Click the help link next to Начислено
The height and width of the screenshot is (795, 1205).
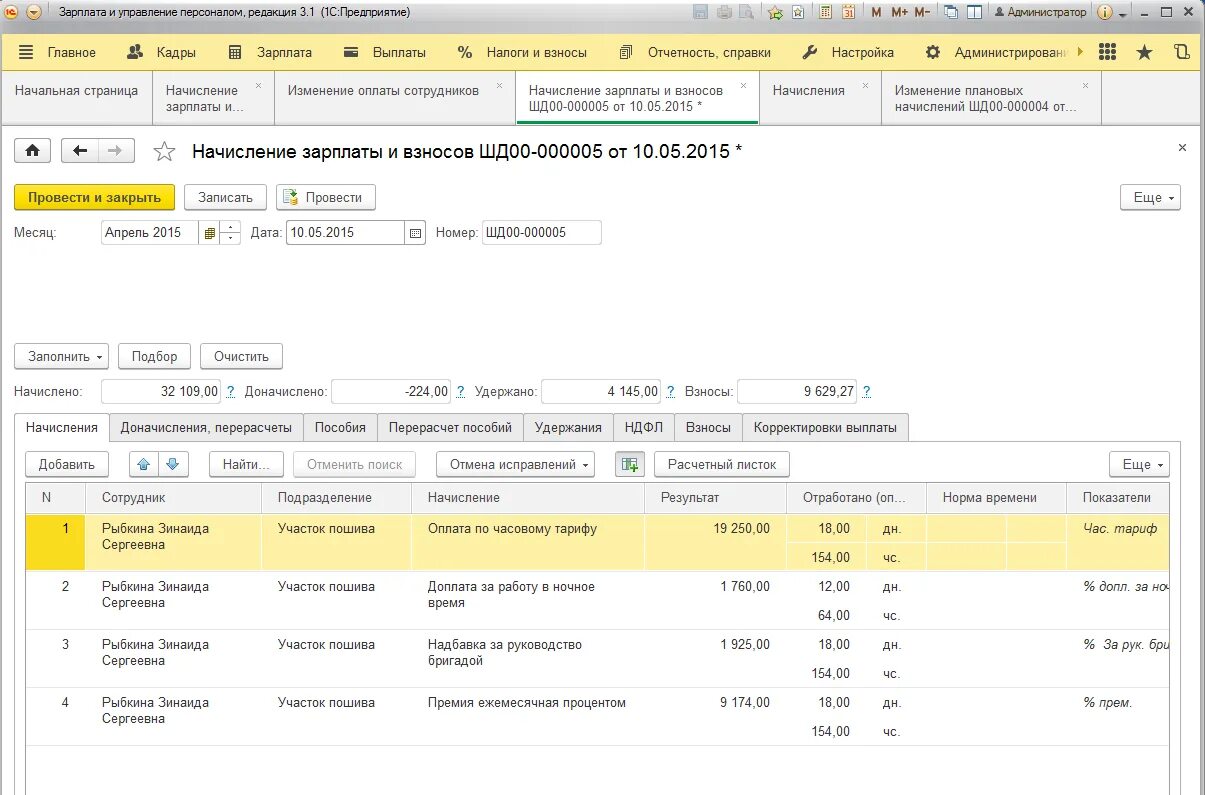pyautogui.click(x=231, y=392)
